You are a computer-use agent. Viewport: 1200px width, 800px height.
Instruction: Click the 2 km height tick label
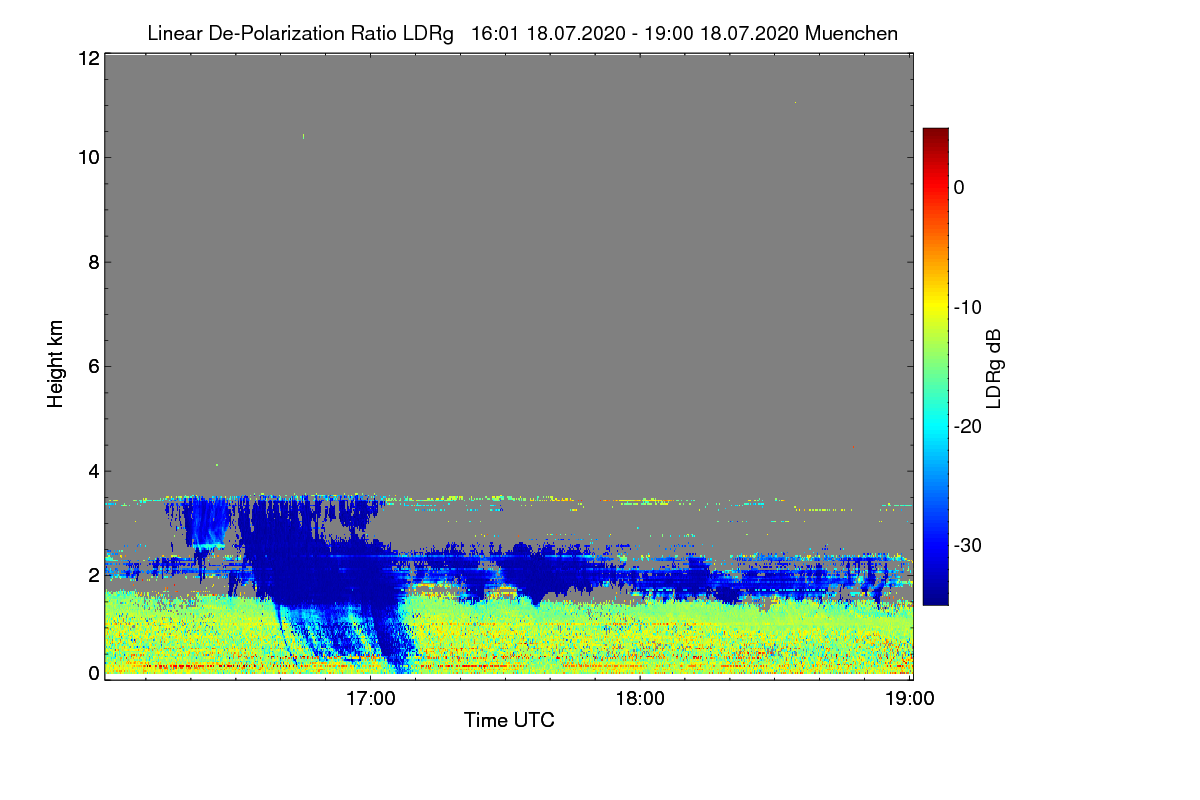(93, 575)
